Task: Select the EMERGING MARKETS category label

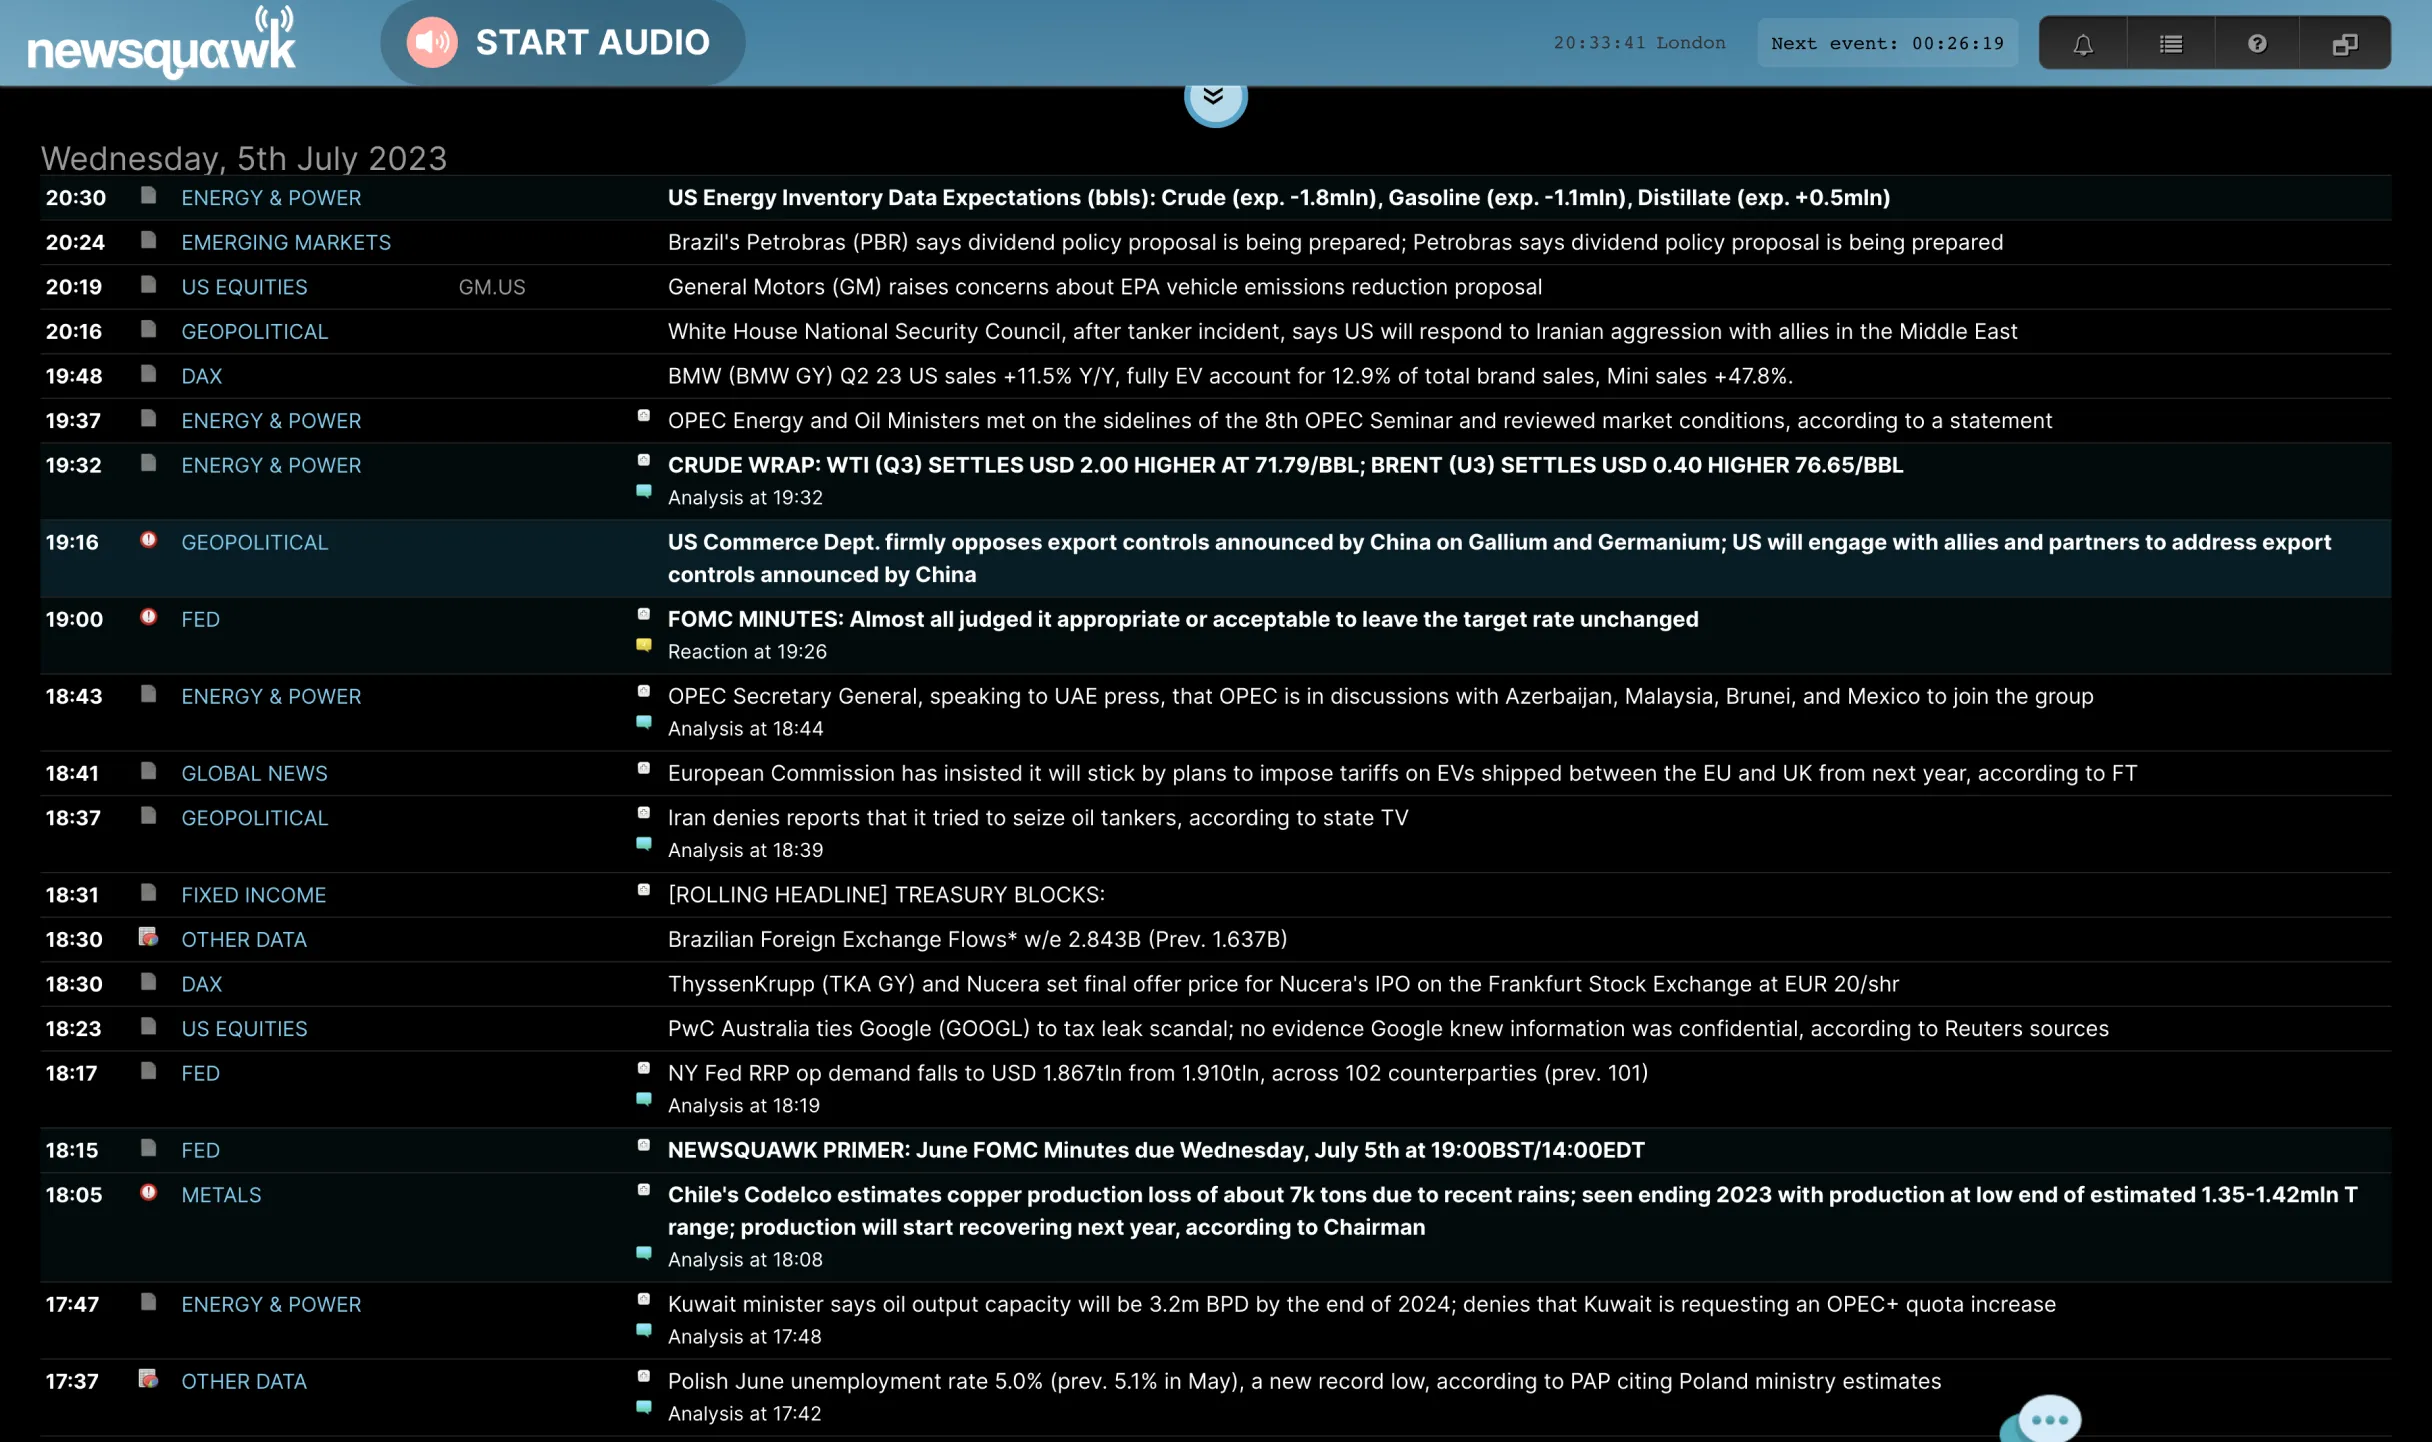Action: pyautogui.click(x=286, y=243)
